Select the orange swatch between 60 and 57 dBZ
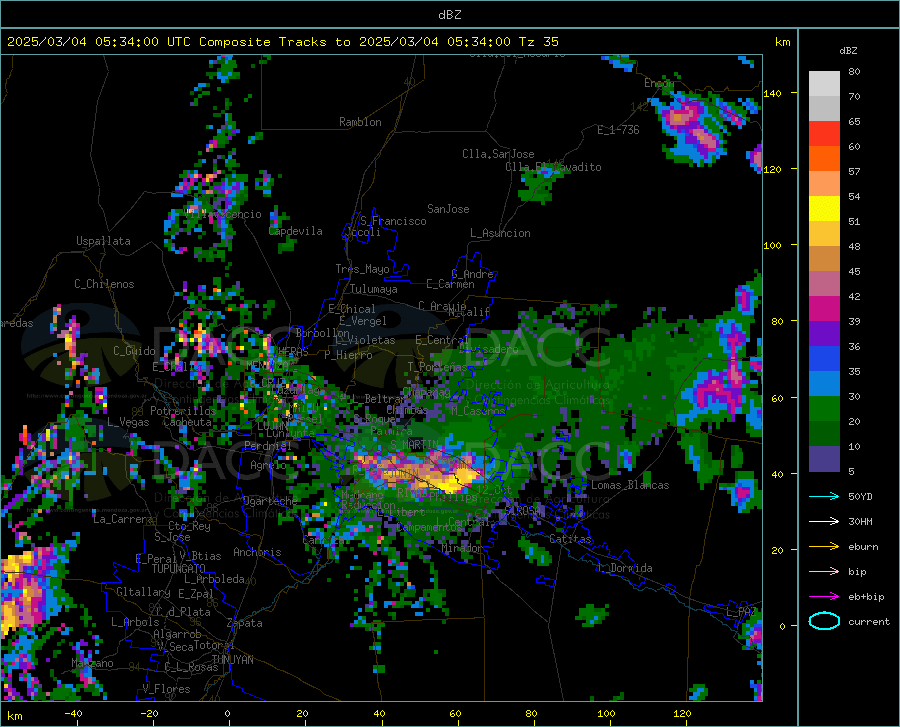The height and width of the screenshot is (727, 900). [x=824, y=159]
